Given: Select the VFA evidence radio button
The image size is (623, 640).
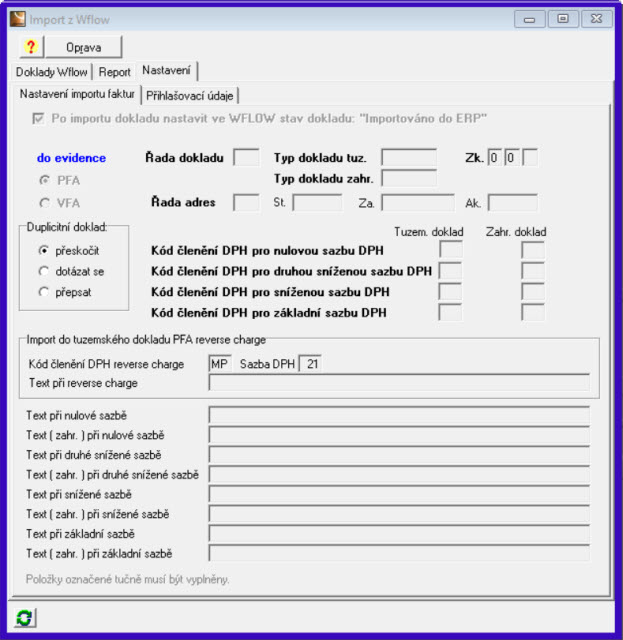Looking at the screenshot, I should (x=43, y=202).
